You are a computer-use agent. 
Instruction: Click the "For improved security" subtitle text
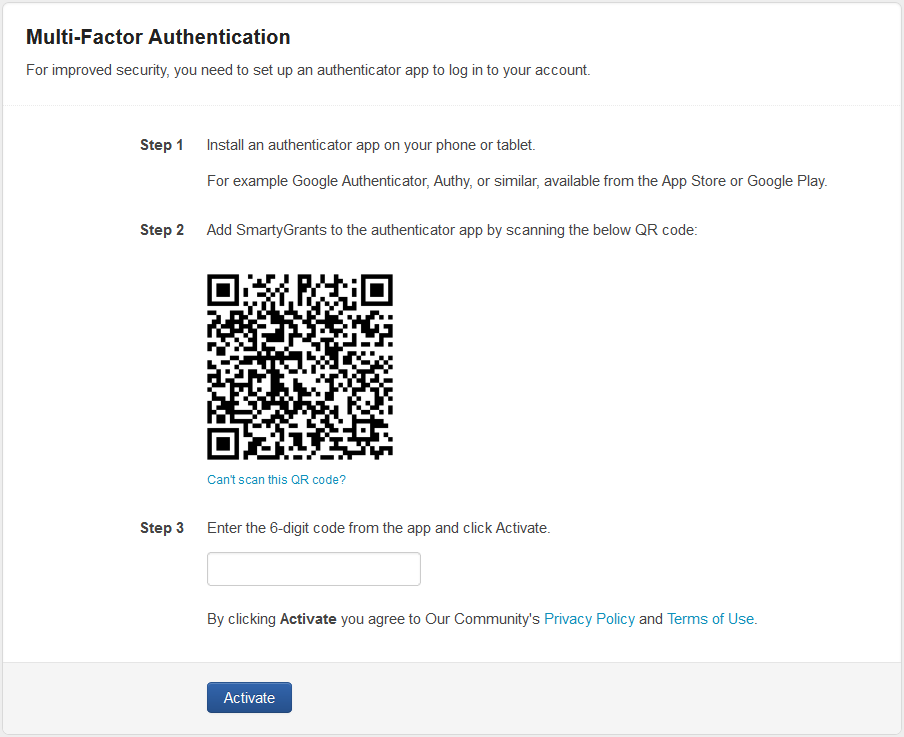pos(308,71)
